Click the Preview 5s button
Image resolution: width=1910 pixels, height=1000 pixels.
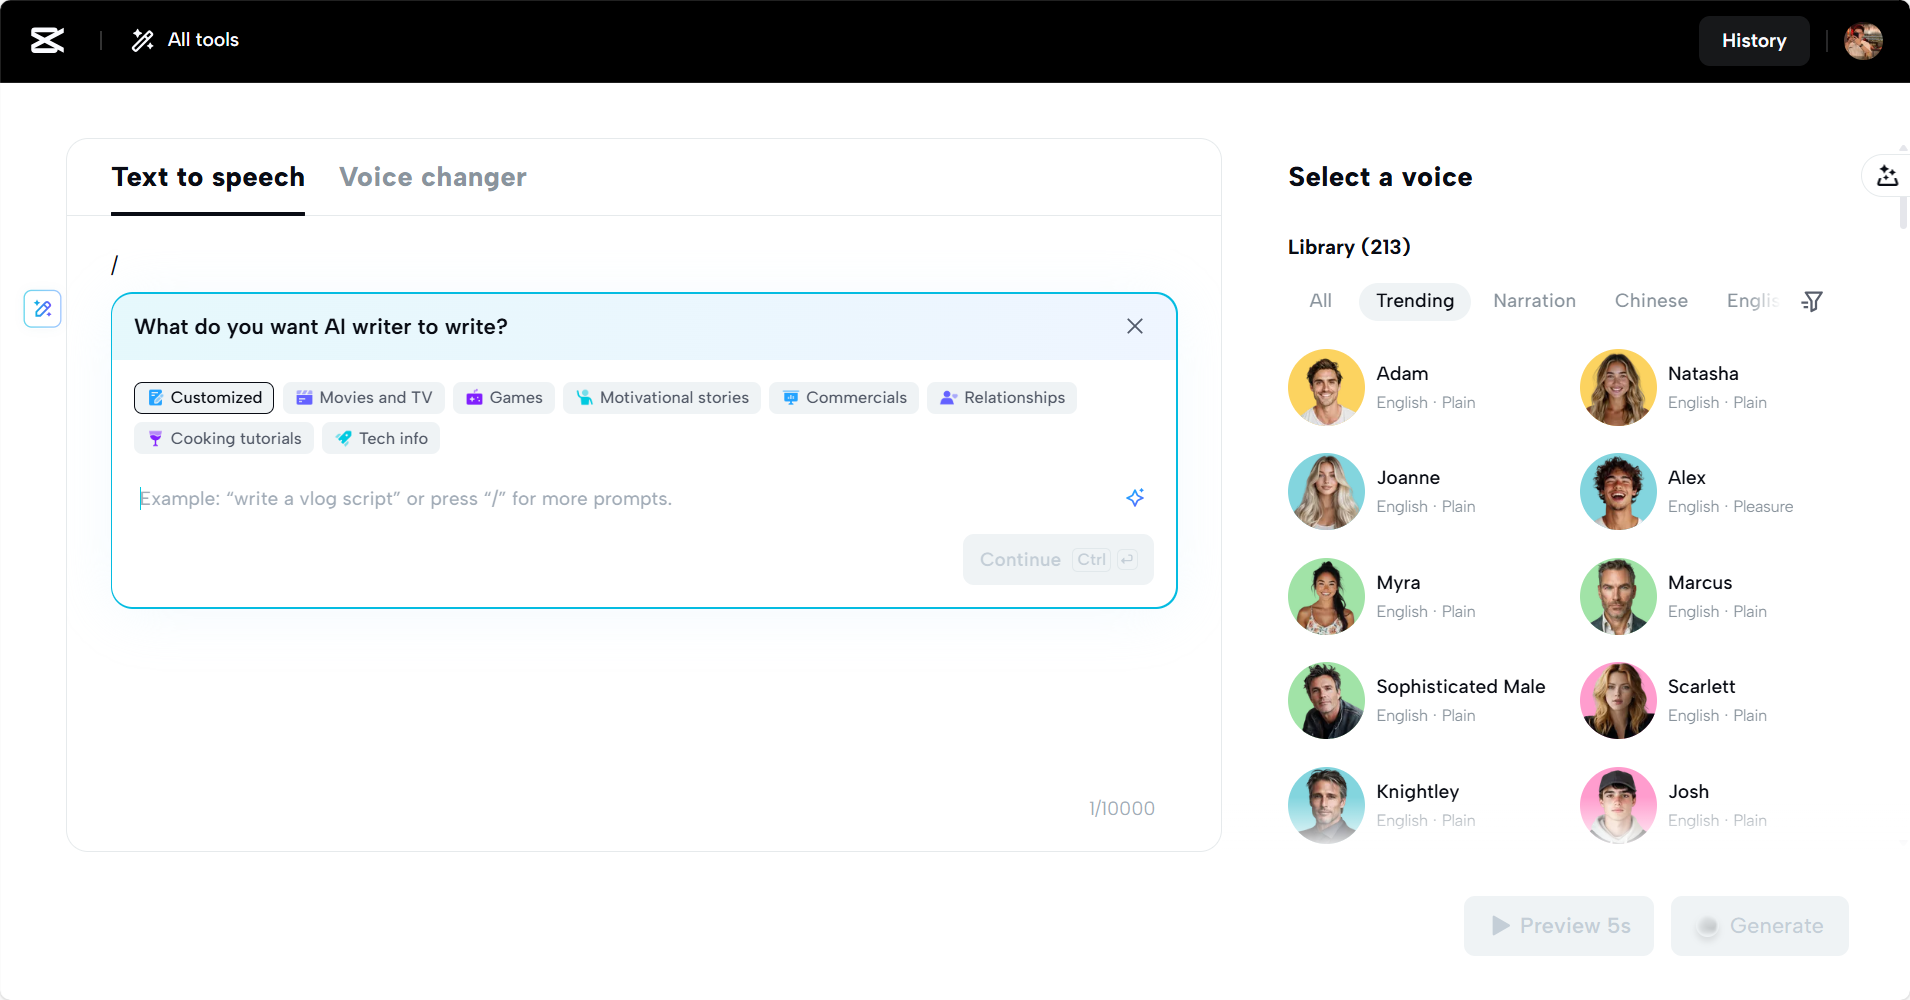[1559, 926]
